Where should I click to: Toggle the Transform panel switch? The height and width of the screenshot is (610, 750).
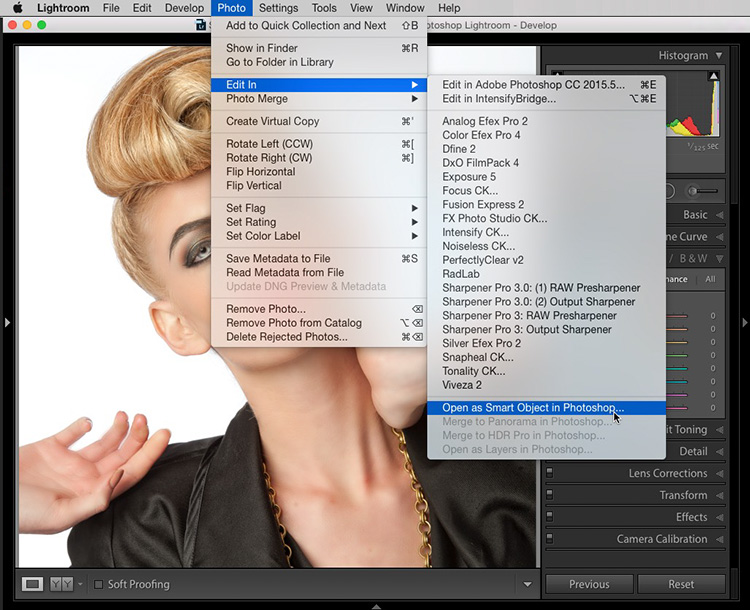point(550,494)
